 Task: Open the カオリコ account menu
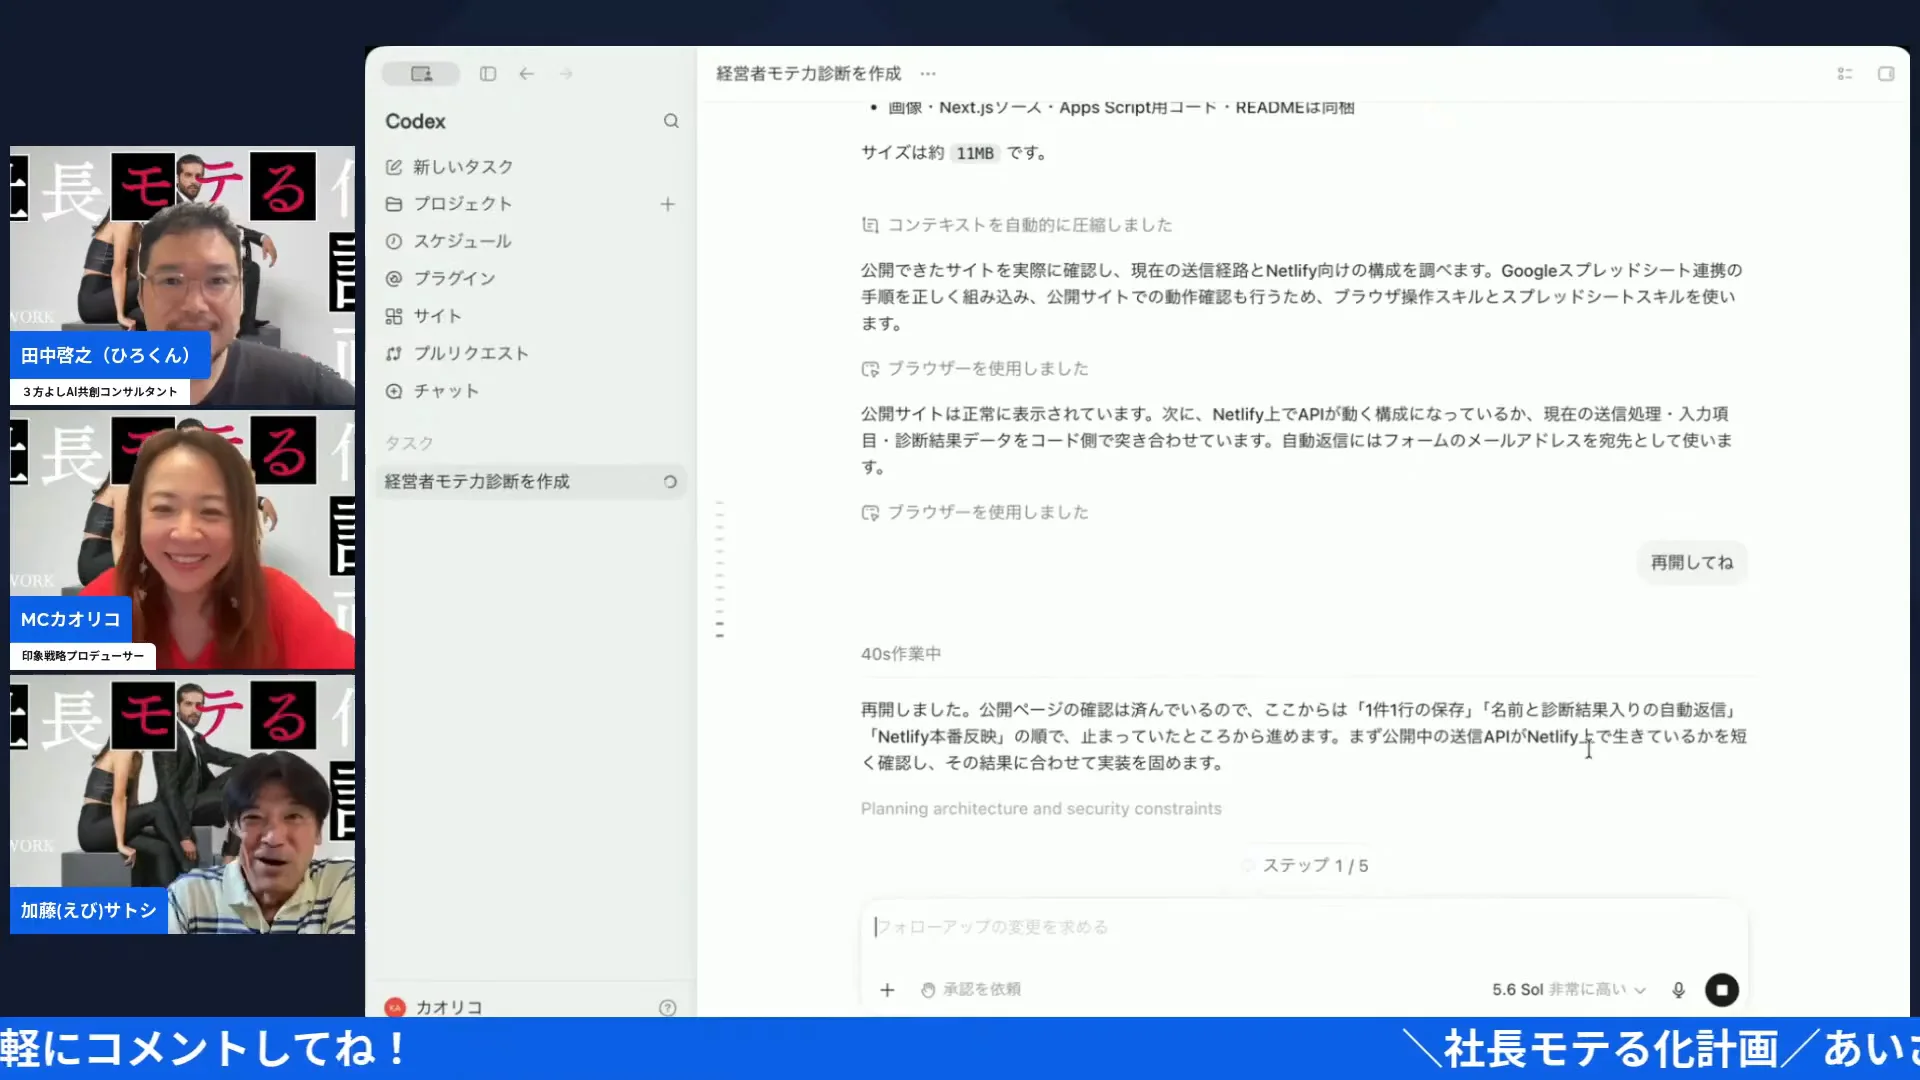[x=434, y=1008]
